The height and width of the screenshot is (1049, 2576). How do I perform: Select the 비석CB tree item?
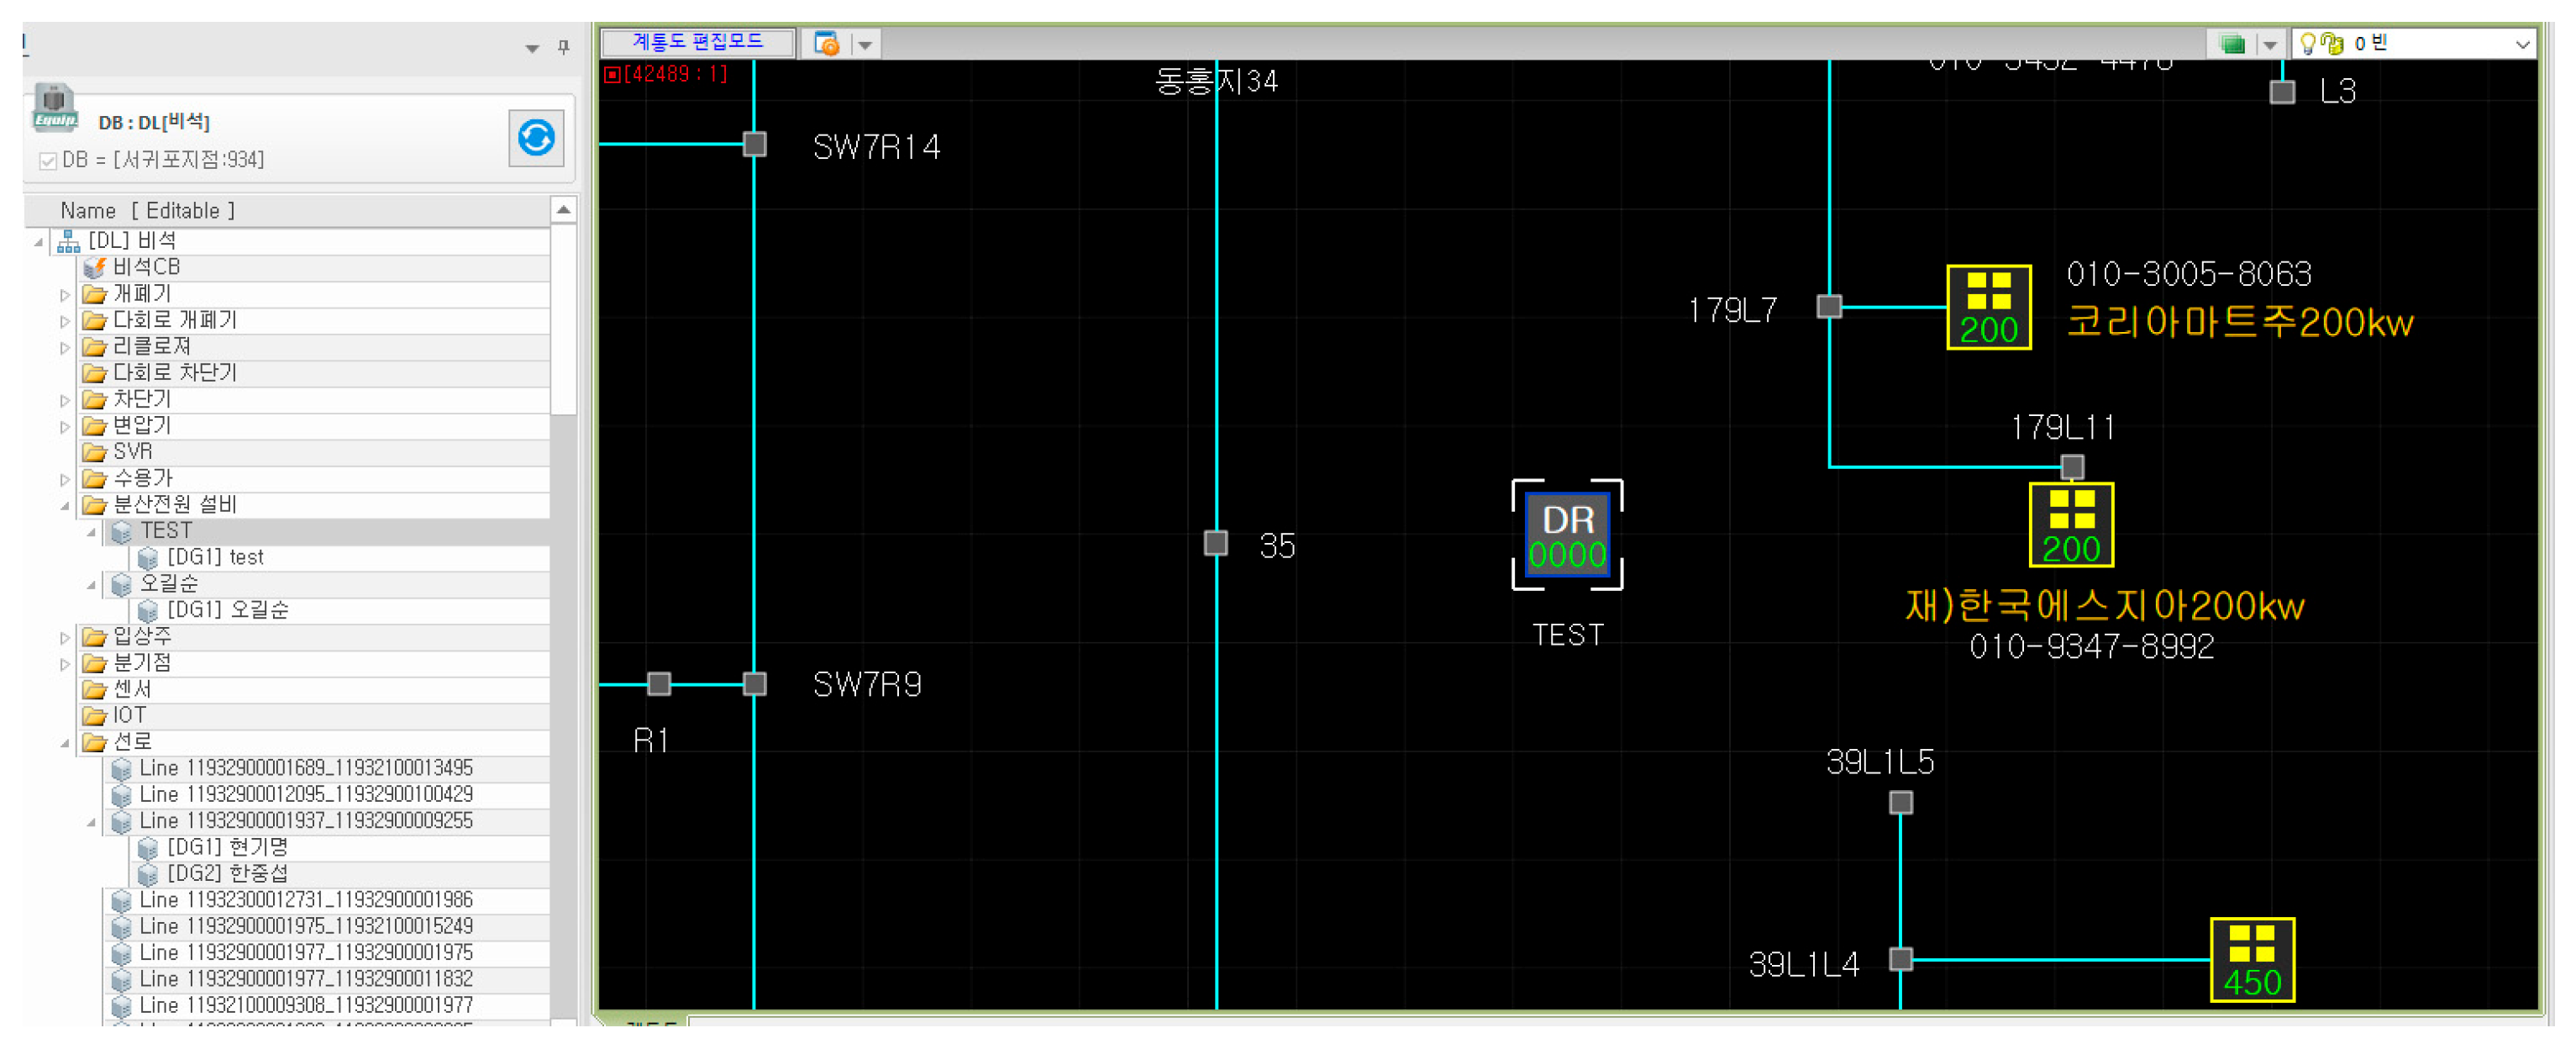coord(146,267)
